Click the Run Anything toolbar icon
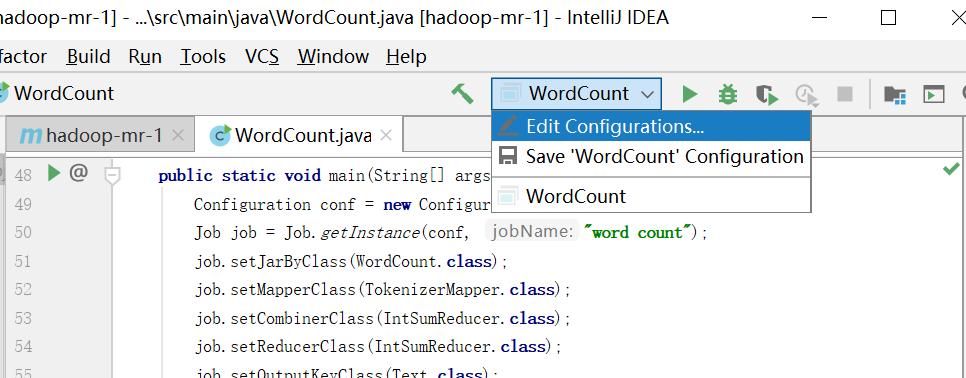This screenshot has width=966, height=378. coord(933,94)
